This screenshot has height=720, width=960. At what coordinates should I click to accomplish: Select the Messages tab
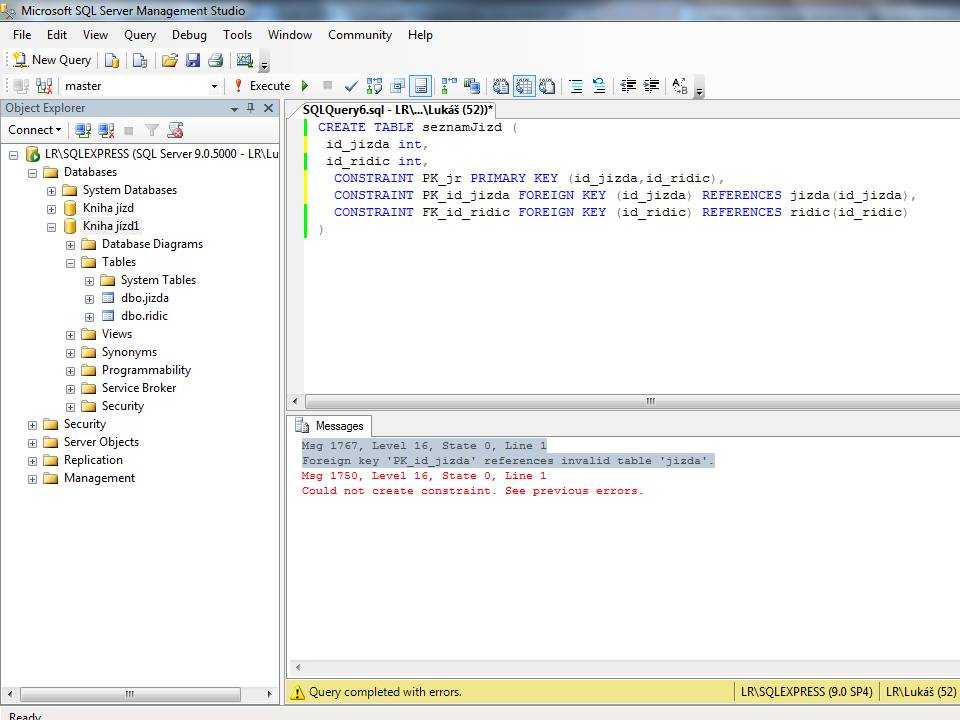click(x=330, y=426)
